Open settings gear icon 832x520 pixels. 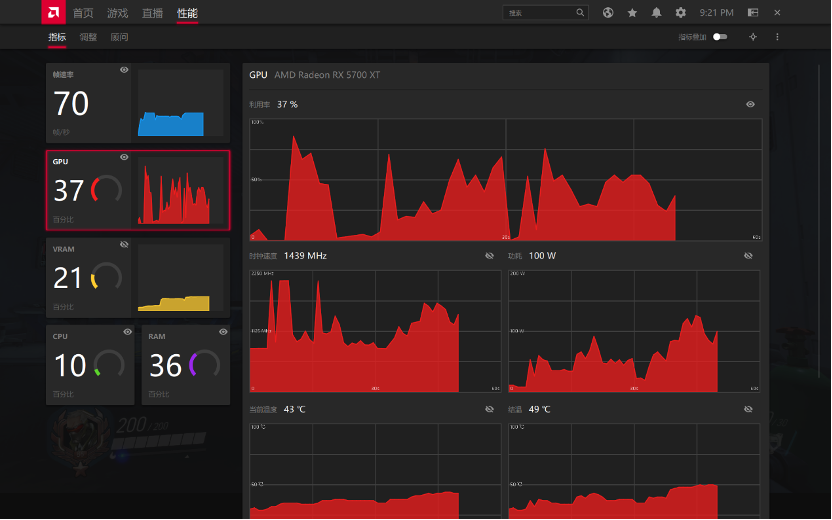click(680, 13)
